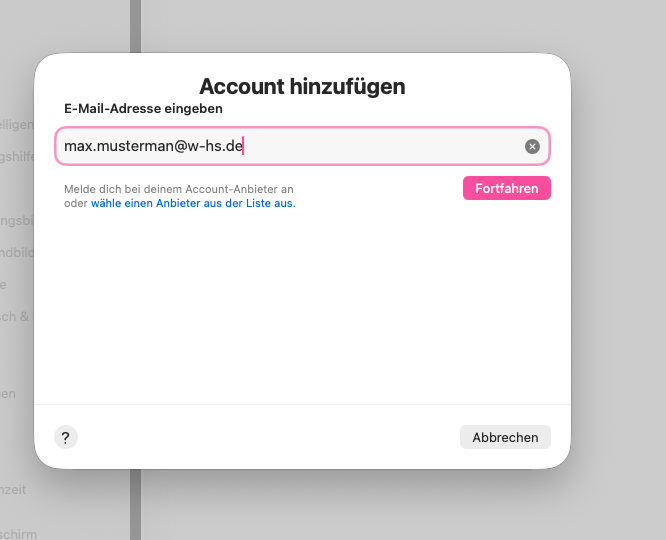The image size is (666, 540).
Task: Click the 'Account hinzufügen' dialog title
Action: (x=302, y=86)
